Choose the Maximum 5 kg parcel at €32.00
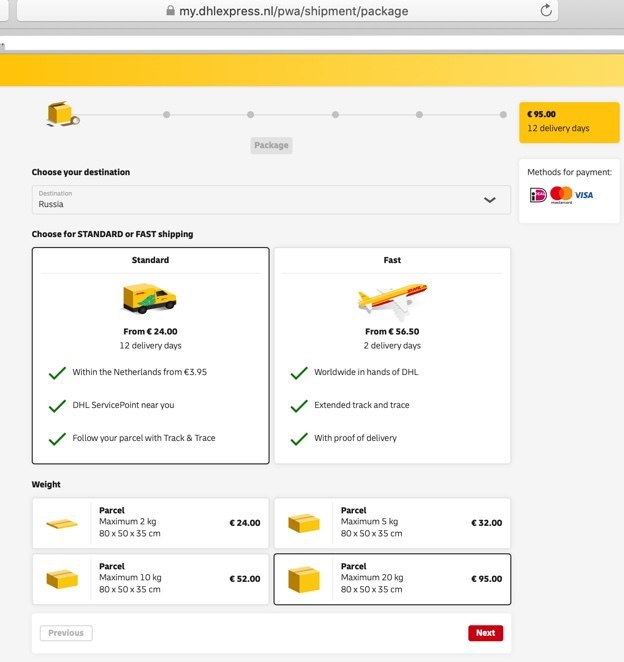The width and height of the screenshot is (624, 662). click(x=392, y=523)
